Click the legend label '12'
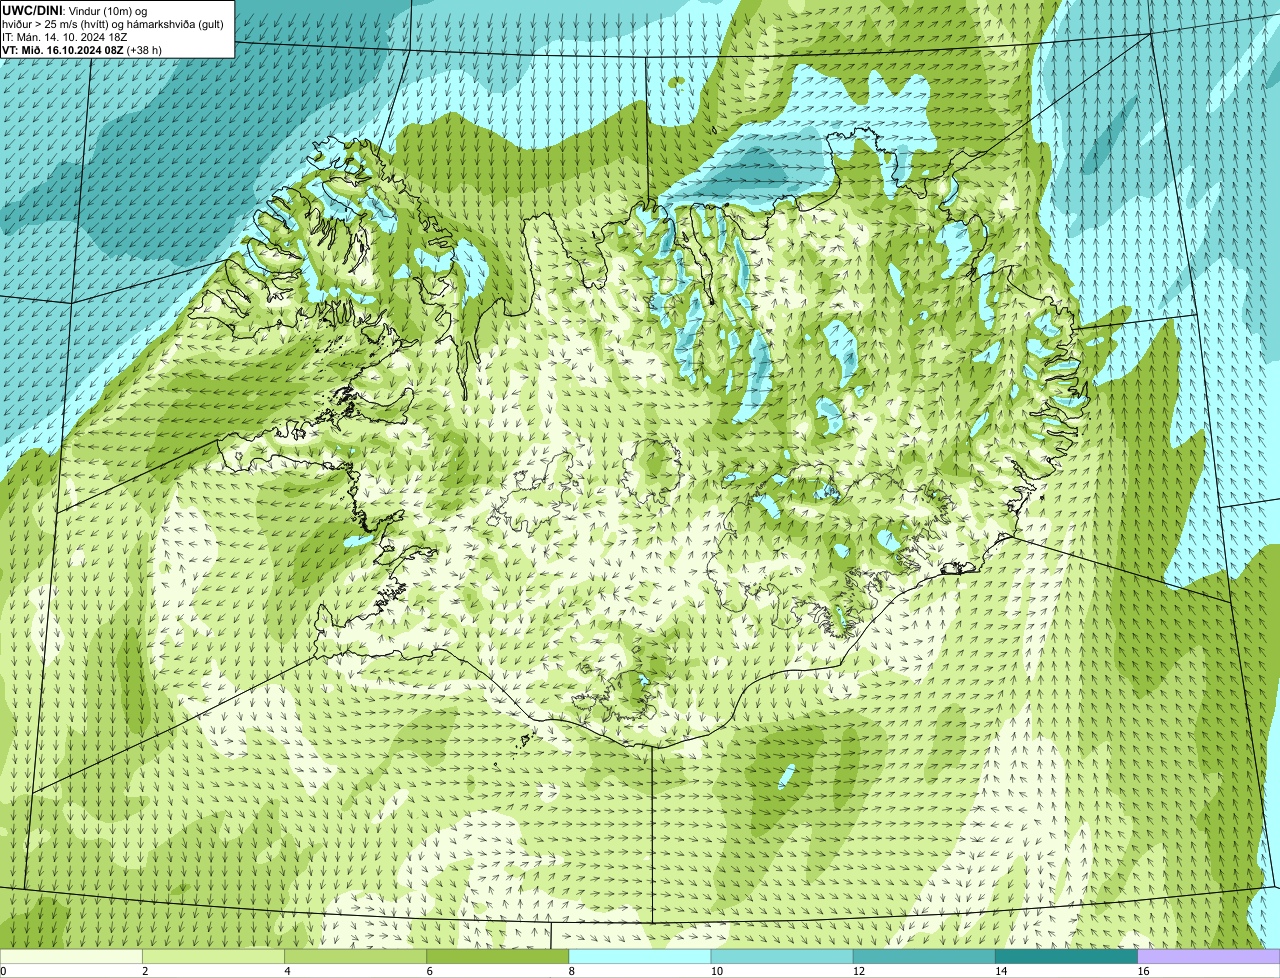1280x978 pixels. tap(858, 971)
